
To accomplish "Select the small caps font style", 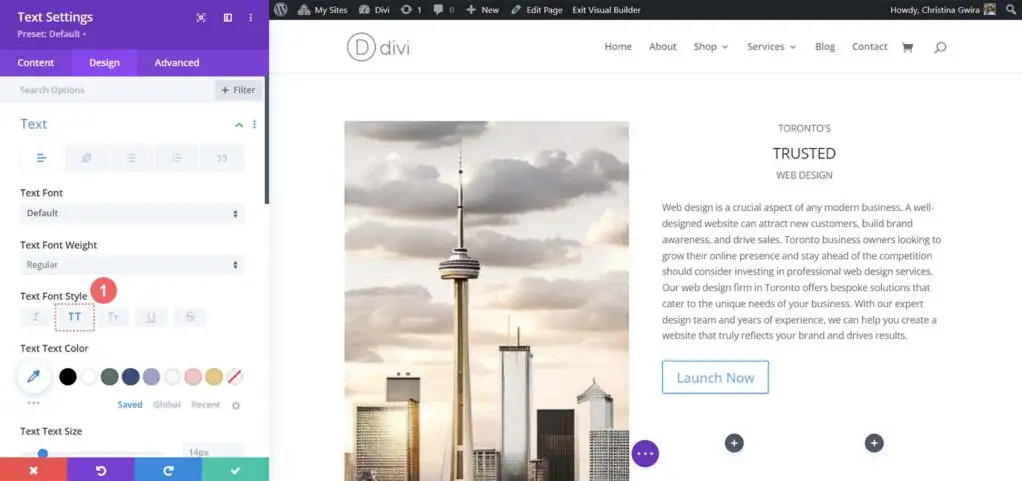I will [x=113, y=317].
